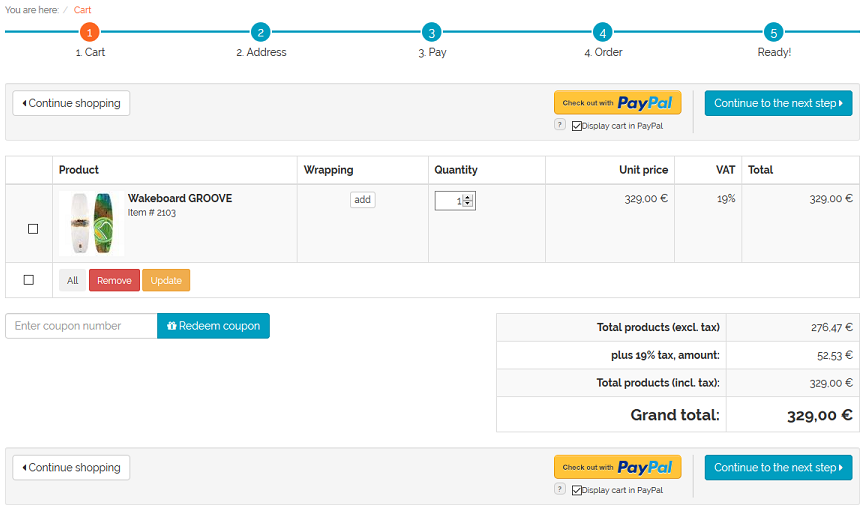Remove selected items with red Remove button

pyautogui.click(x=114, y=280)
